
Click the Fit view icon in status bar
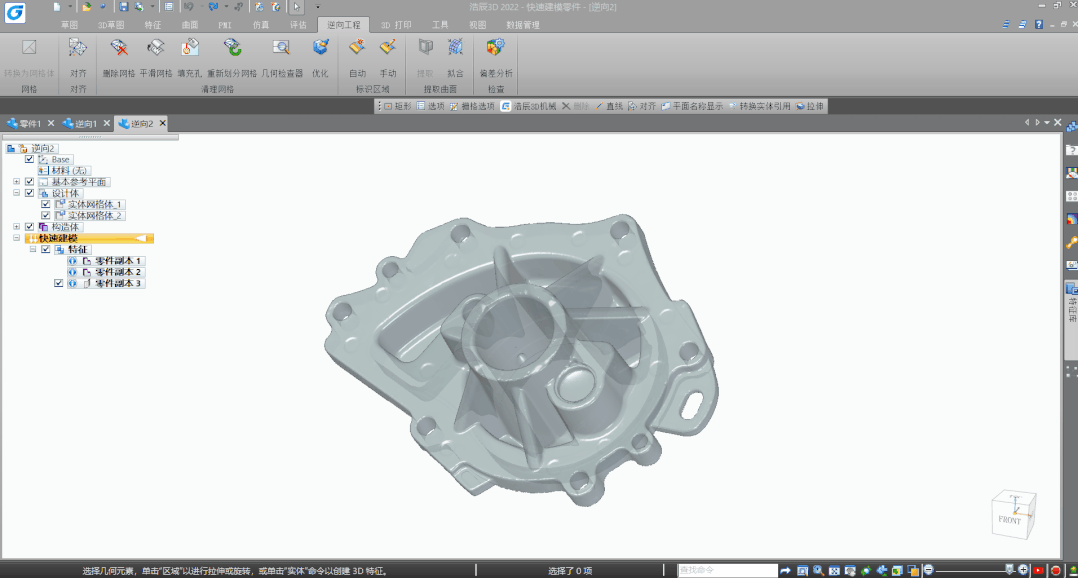point(834,570)
